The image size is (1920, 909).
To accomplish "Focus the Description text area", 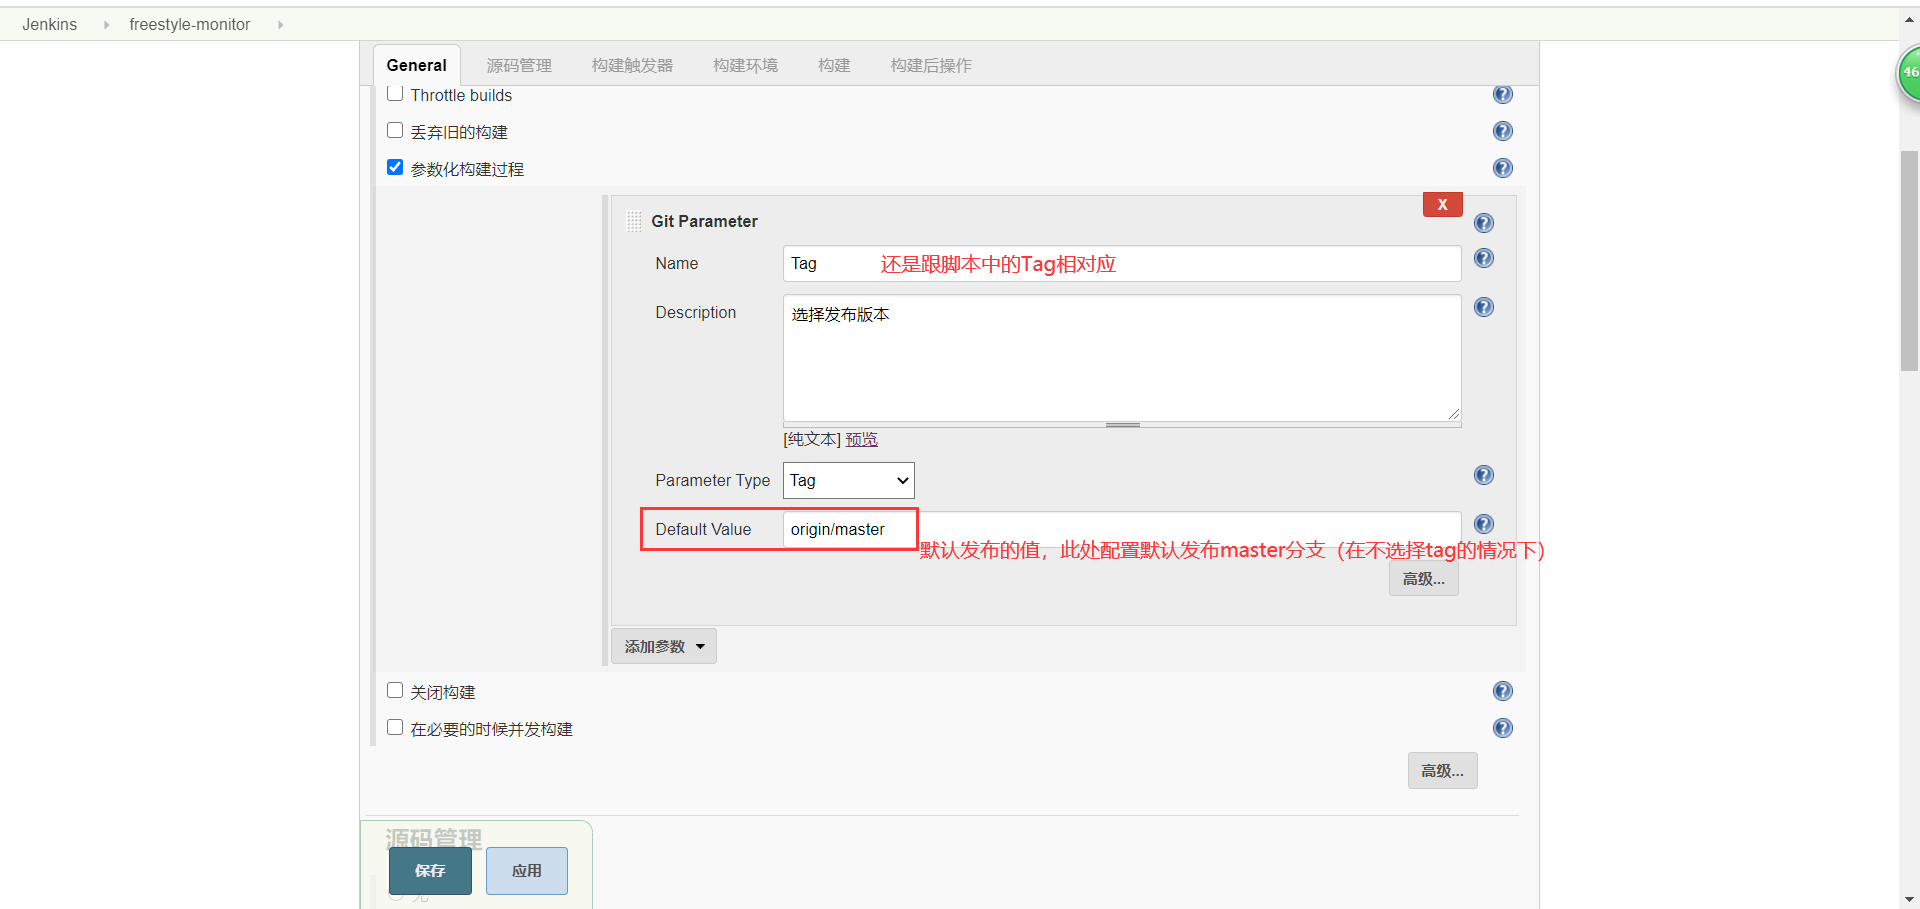I will tap(1122, 357).
